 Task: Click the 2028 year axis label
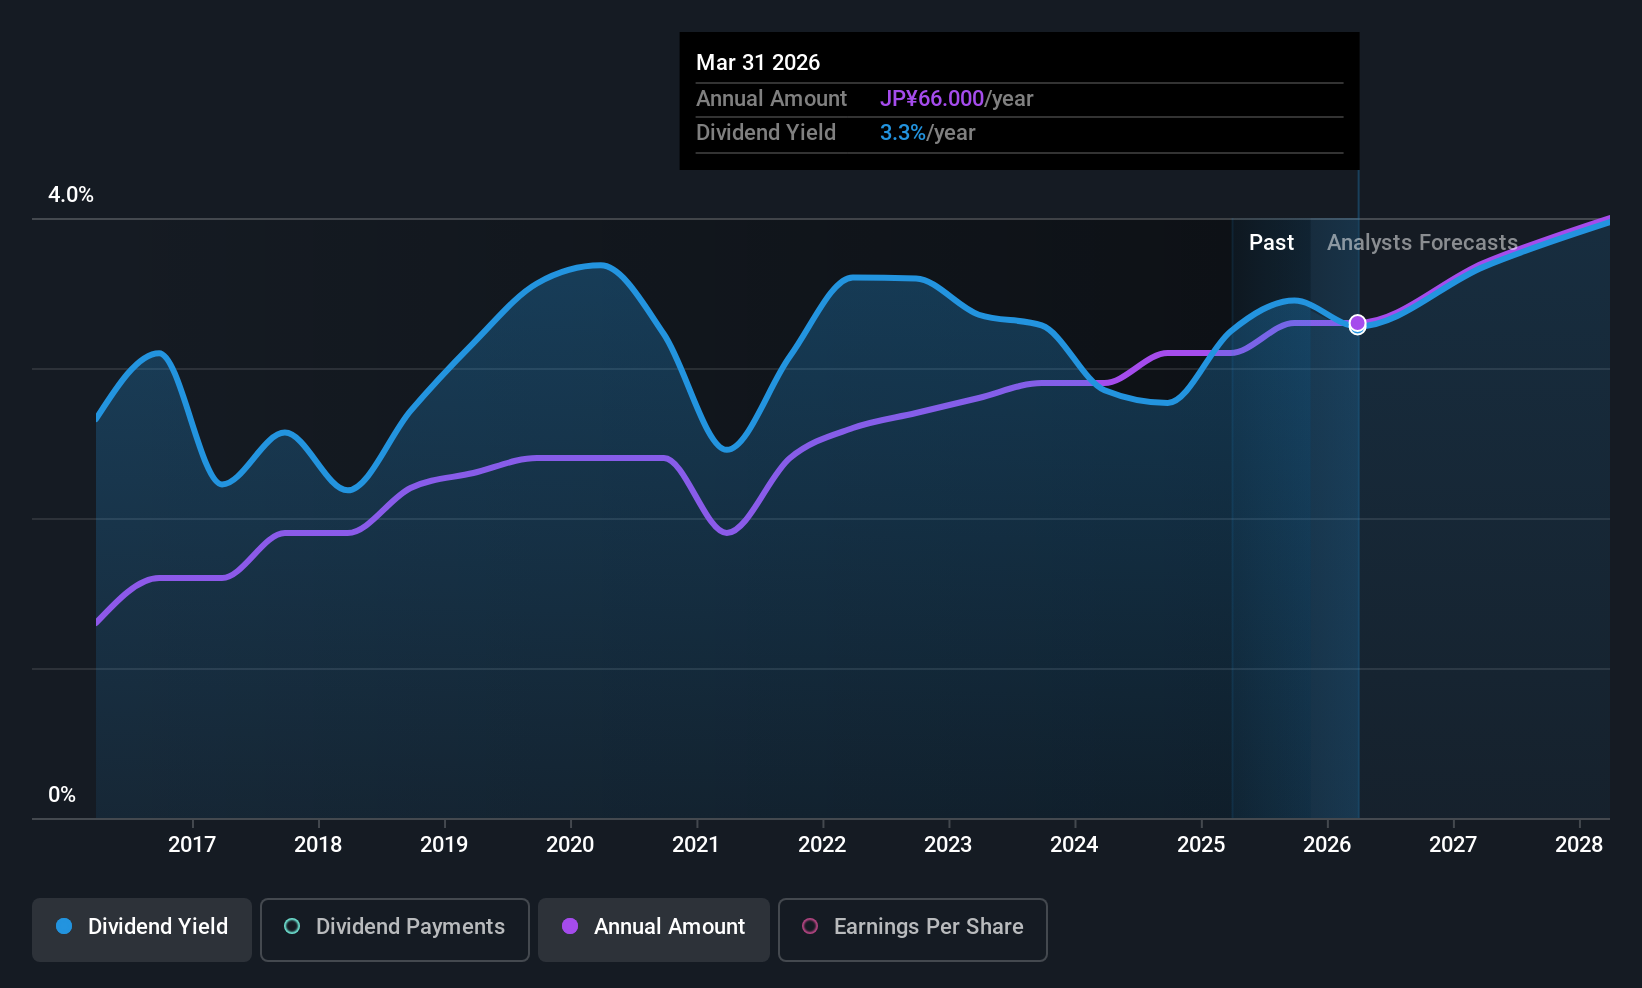tap(1579, 844)
